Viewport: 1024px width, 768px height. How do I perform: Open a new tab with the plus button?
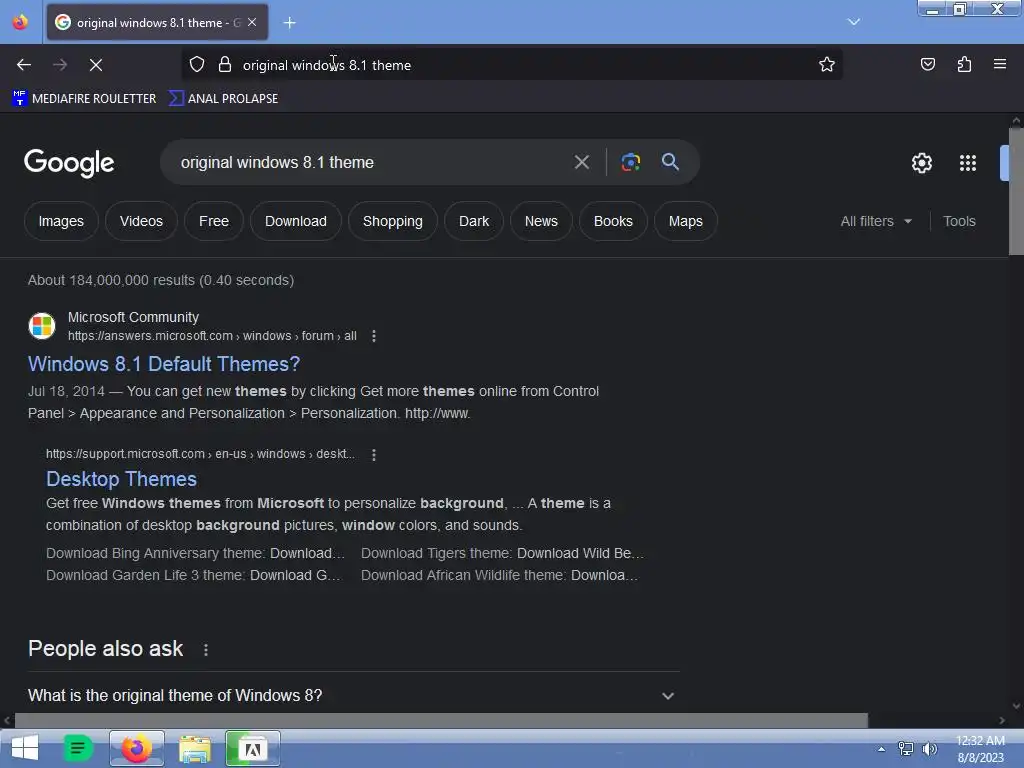(x=289, y=23)
